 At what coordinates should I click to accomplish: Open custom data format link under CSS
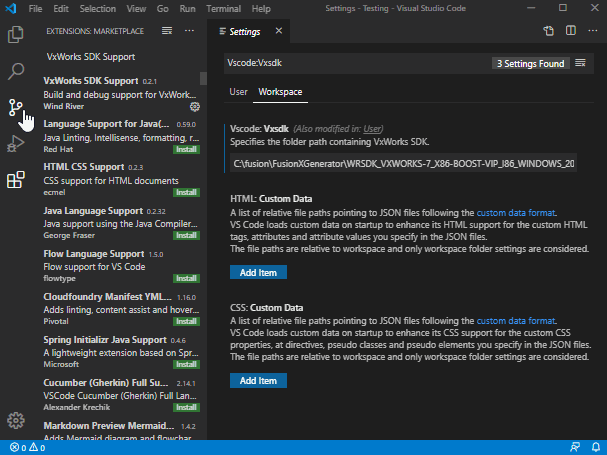click(516, 321)
